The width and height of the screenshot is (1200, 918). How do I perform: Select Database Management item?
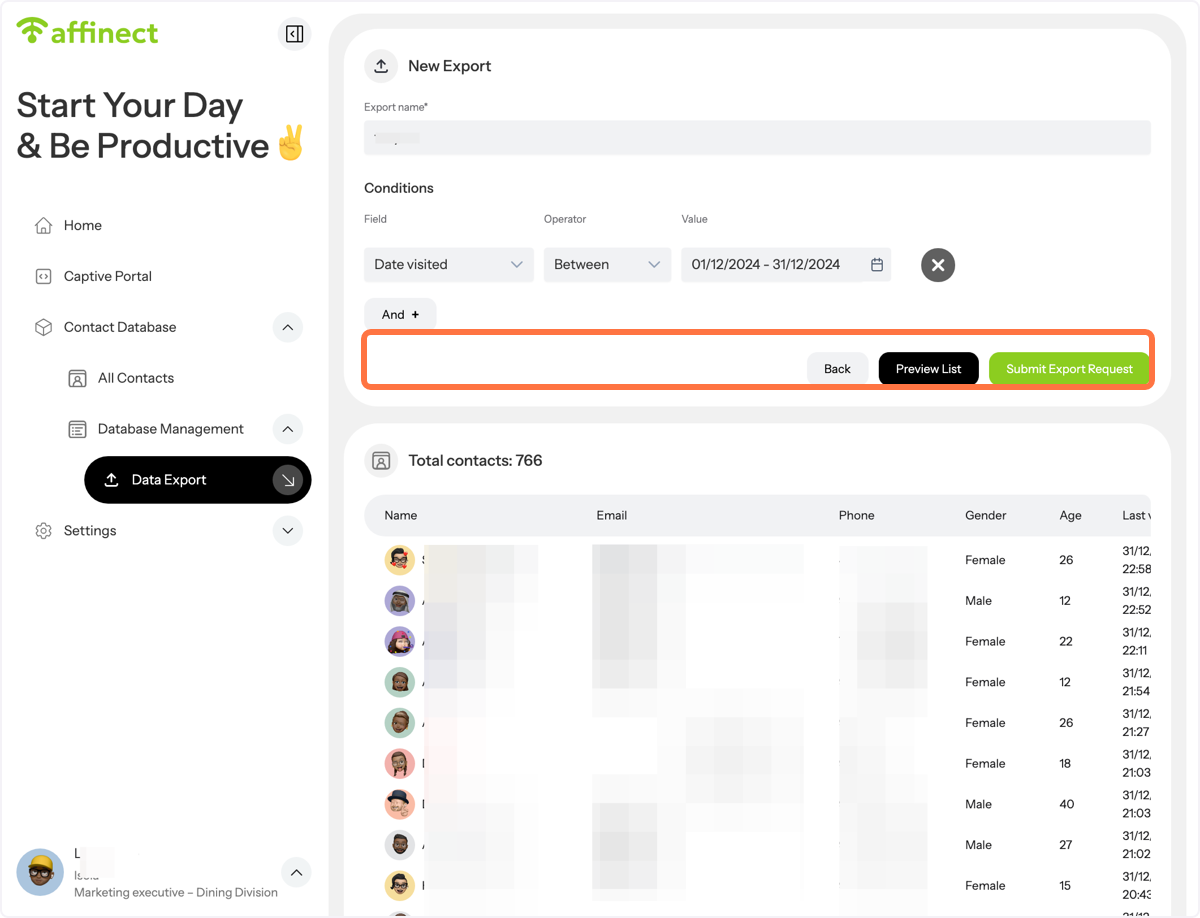point(171,429)
